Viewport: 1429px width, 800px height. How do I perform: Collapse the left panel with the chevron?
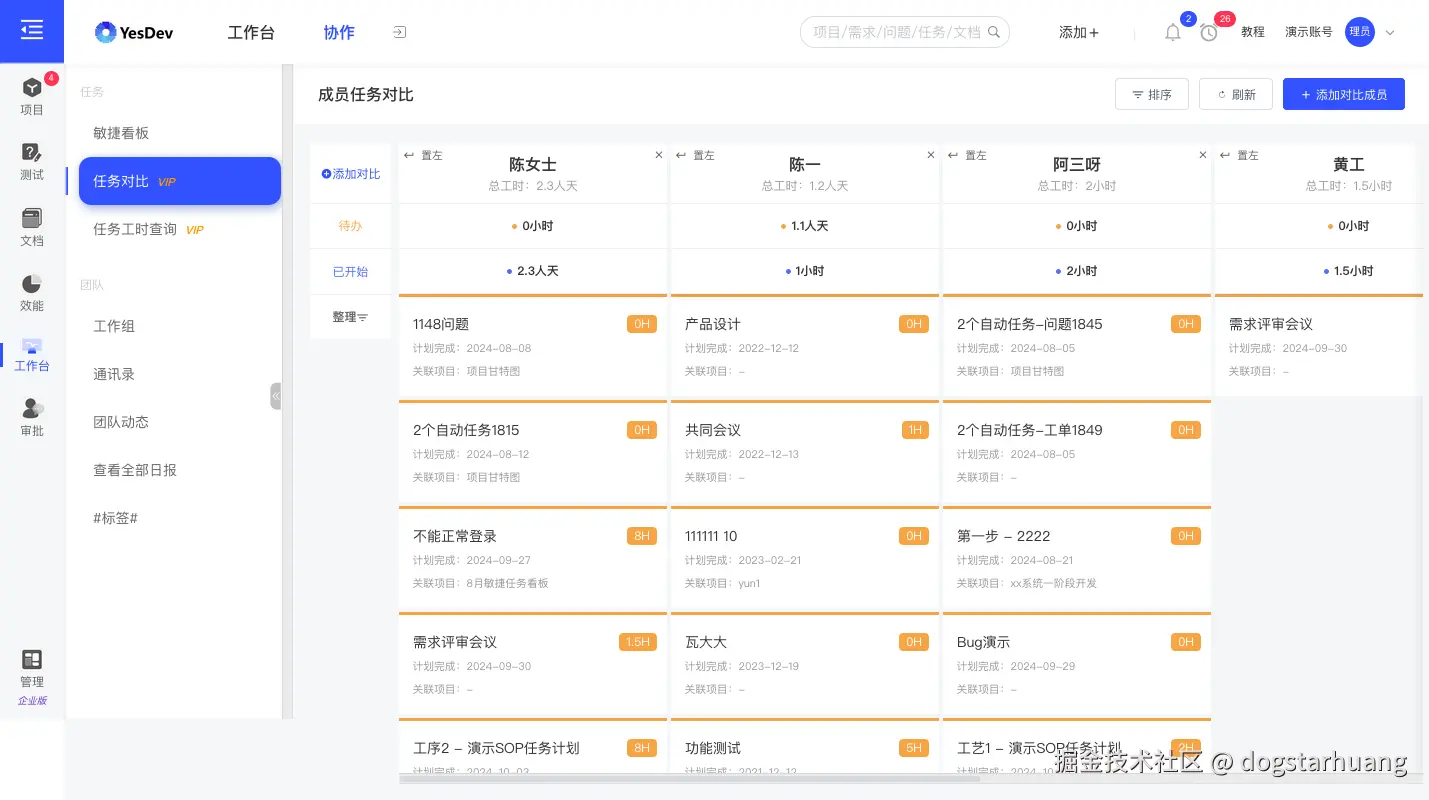click(277, 396)
